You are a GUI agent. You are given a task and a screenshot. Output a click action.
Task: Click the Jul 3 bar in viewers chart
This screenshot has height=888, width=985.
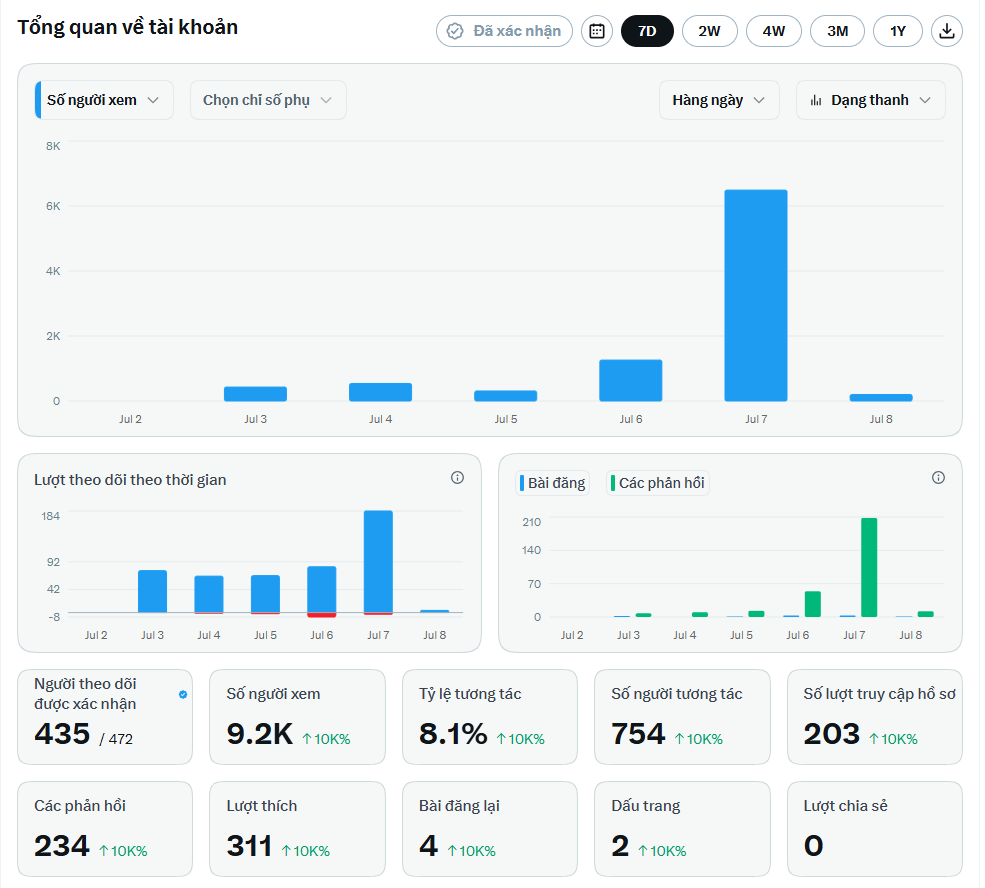coord(256,394)
